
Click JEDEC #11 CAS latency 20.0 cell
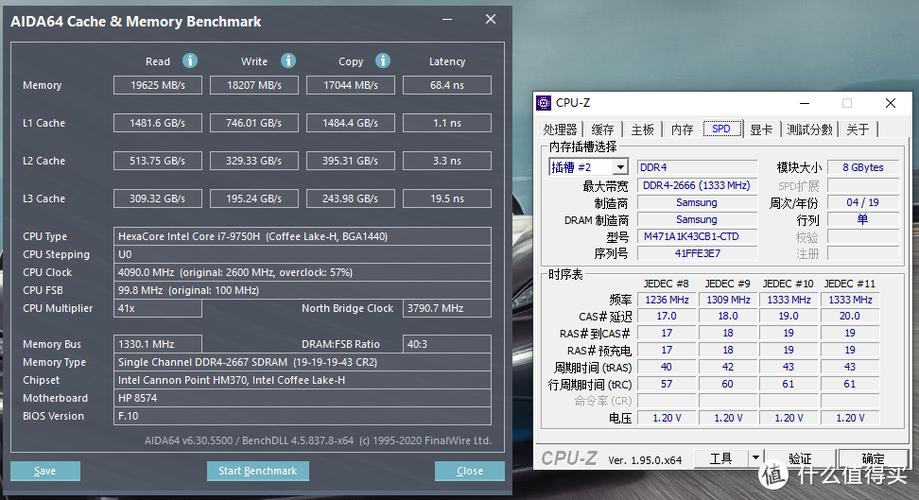(x=850, y=316)
